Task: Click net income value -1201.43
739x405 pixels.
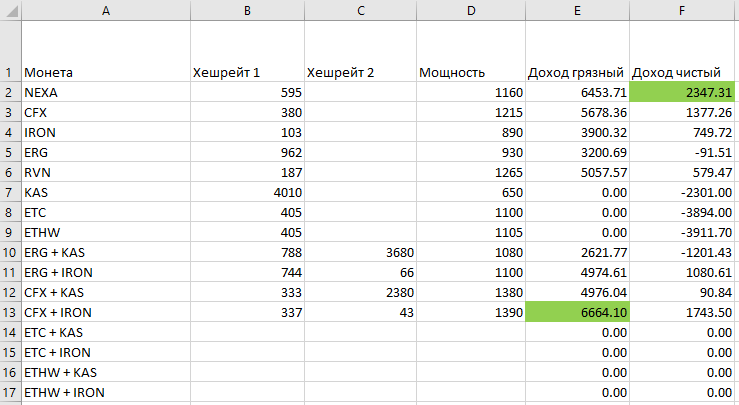Action: click(x=682, y=252)
